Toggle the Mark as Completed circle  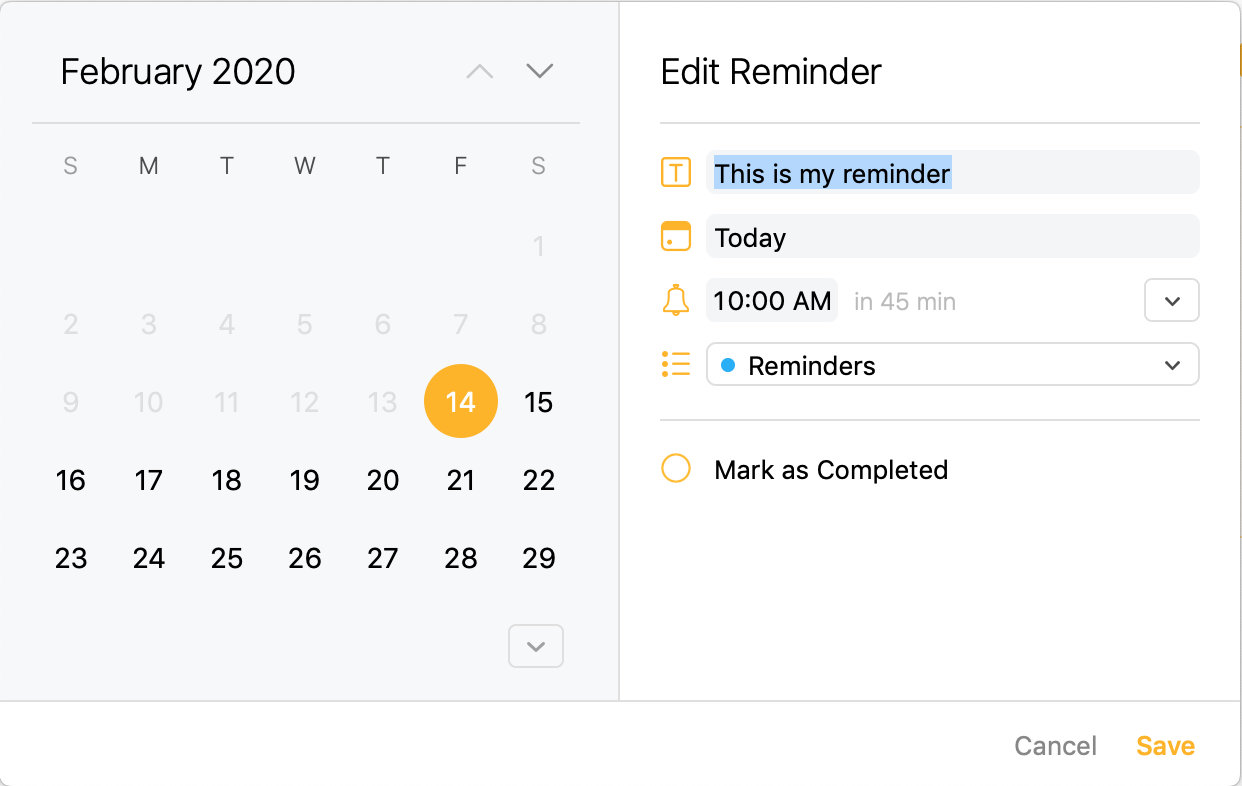pyautogui.click(x=676, y=469)
